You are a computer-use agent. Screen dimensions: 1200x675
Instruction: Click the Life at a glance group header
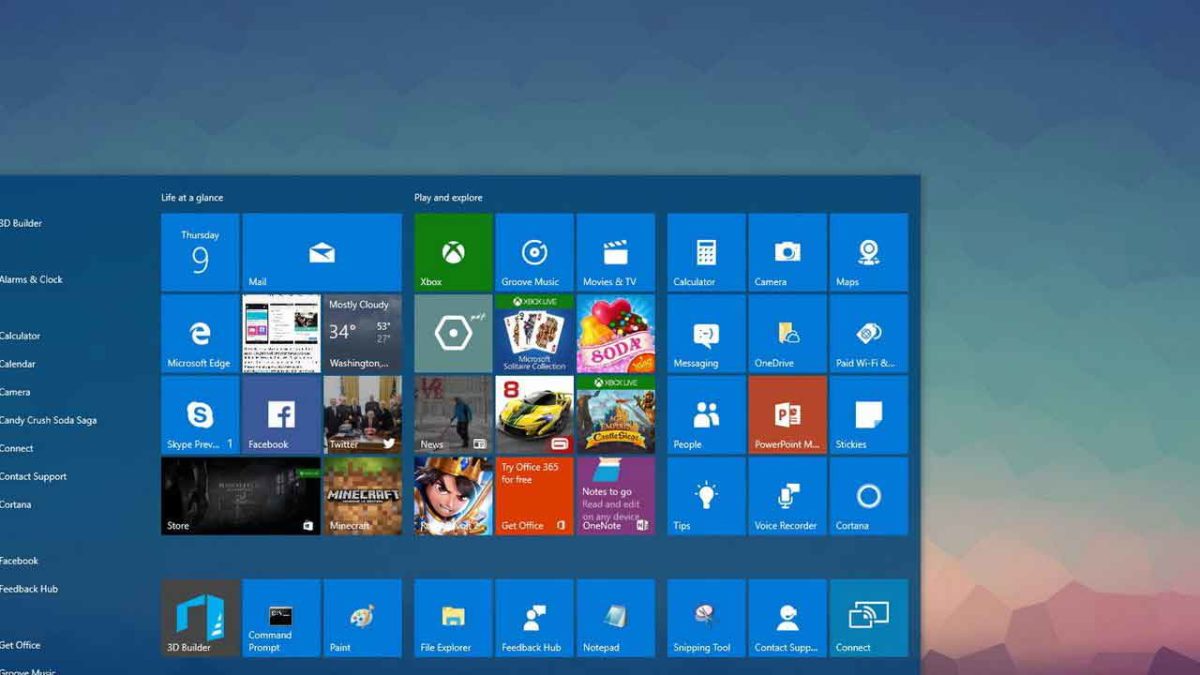[x=192, y=198]
